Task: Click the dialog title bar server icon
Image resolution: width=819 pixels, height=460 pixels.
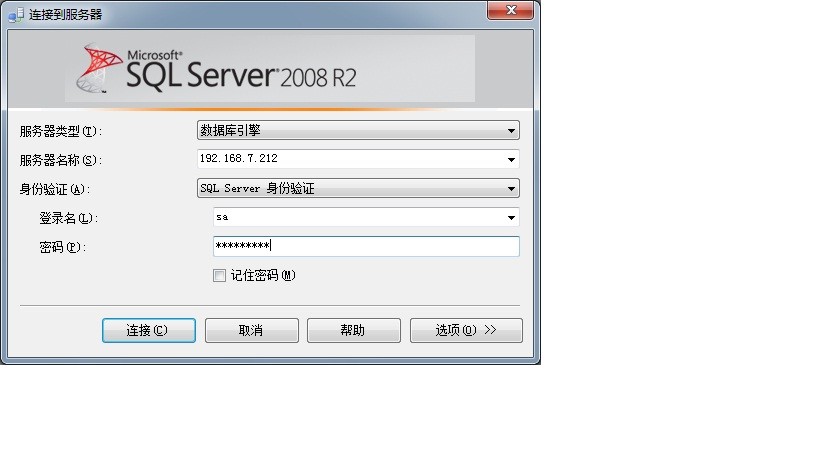Action: (16, 15)
